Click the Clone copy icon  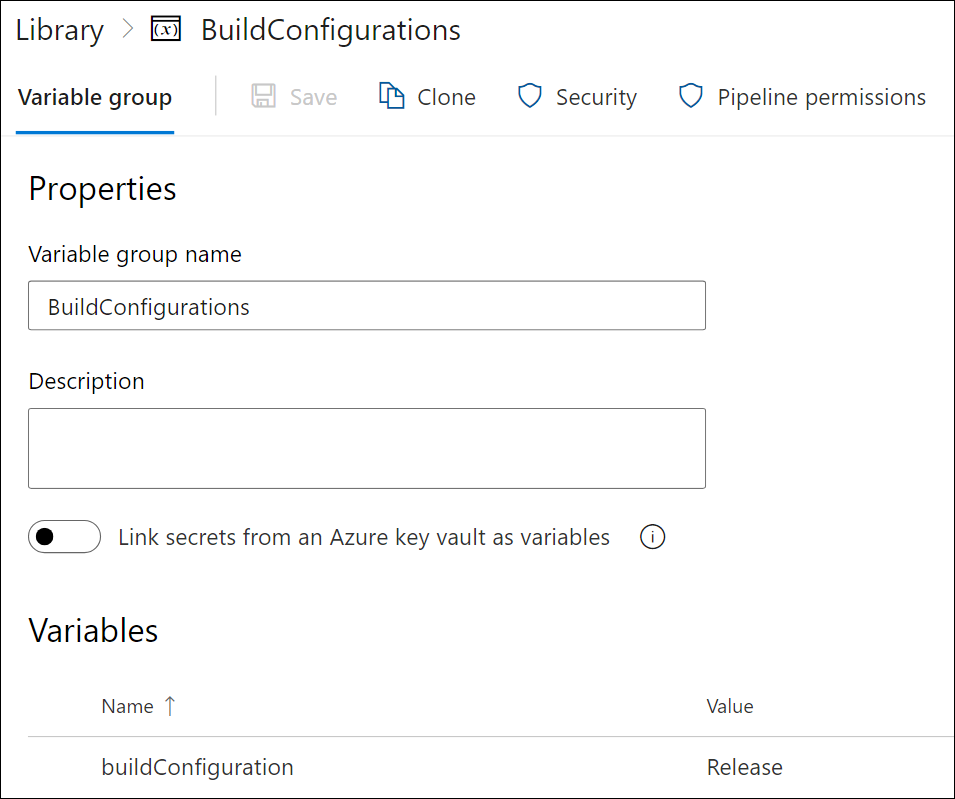[392, 96]
